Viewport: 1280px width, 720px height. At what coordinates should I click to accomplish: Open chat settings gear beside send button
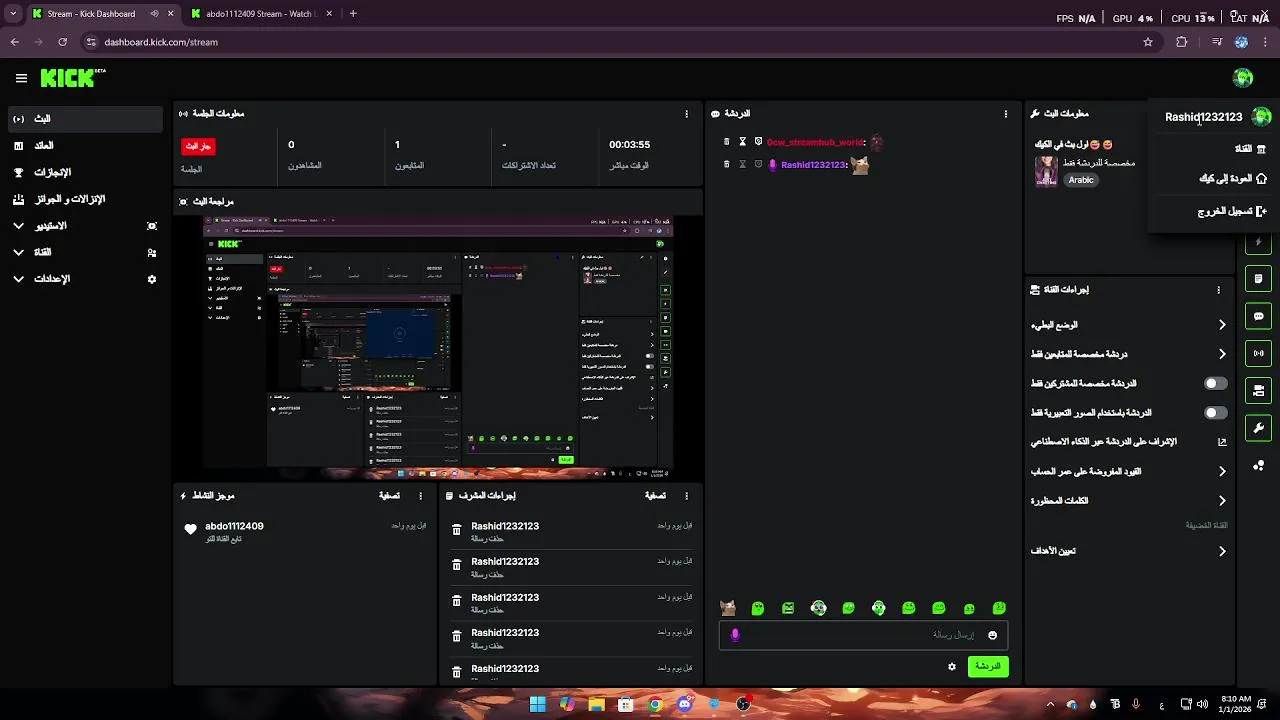pyautogui.click(x=952, y=666)
